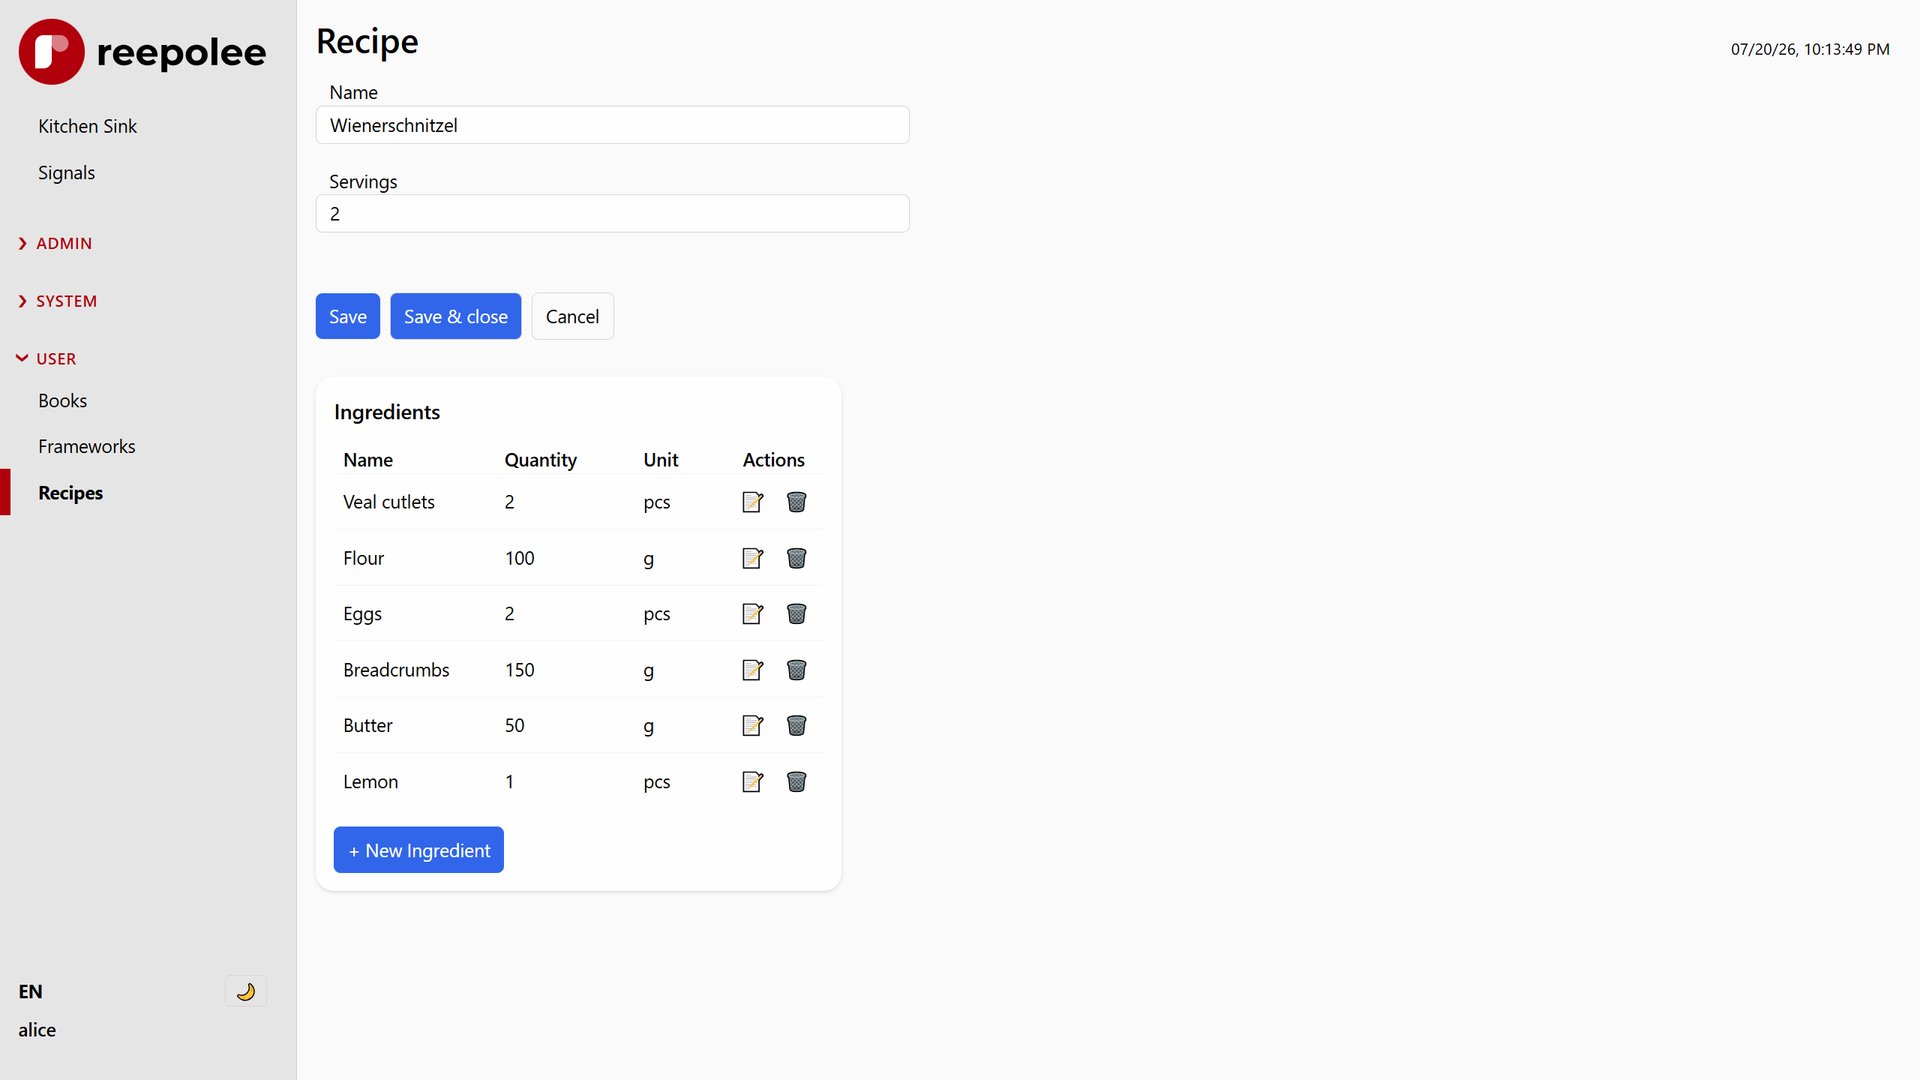The width and height of the screenshot is (1920, 1080).
Task: Toggle dark mode with moon icon
Action: click(x=245, y=991)
